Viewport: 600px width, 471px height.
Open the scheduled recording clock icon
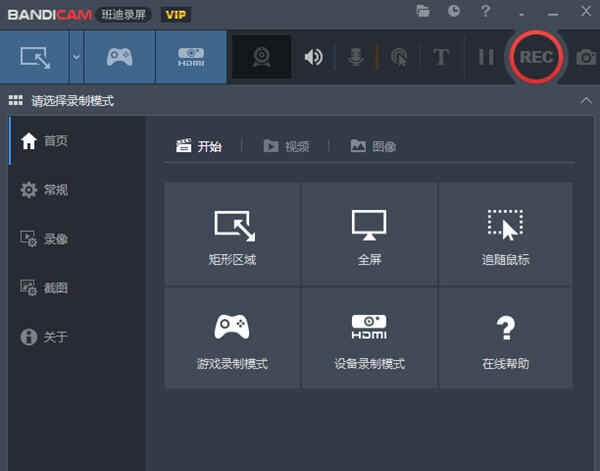coord(454,11)
